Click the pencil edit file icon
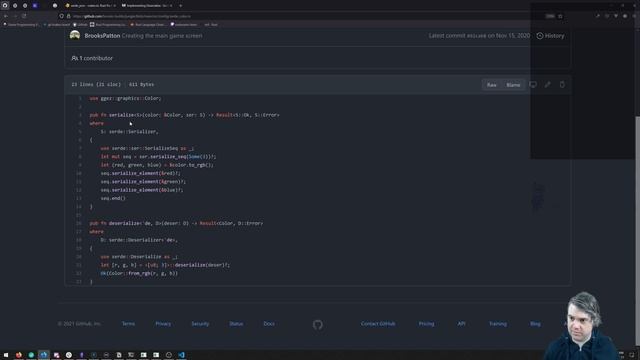Image resolution: width=640 pixels, height=360 pixels. (x=547, y=84)
